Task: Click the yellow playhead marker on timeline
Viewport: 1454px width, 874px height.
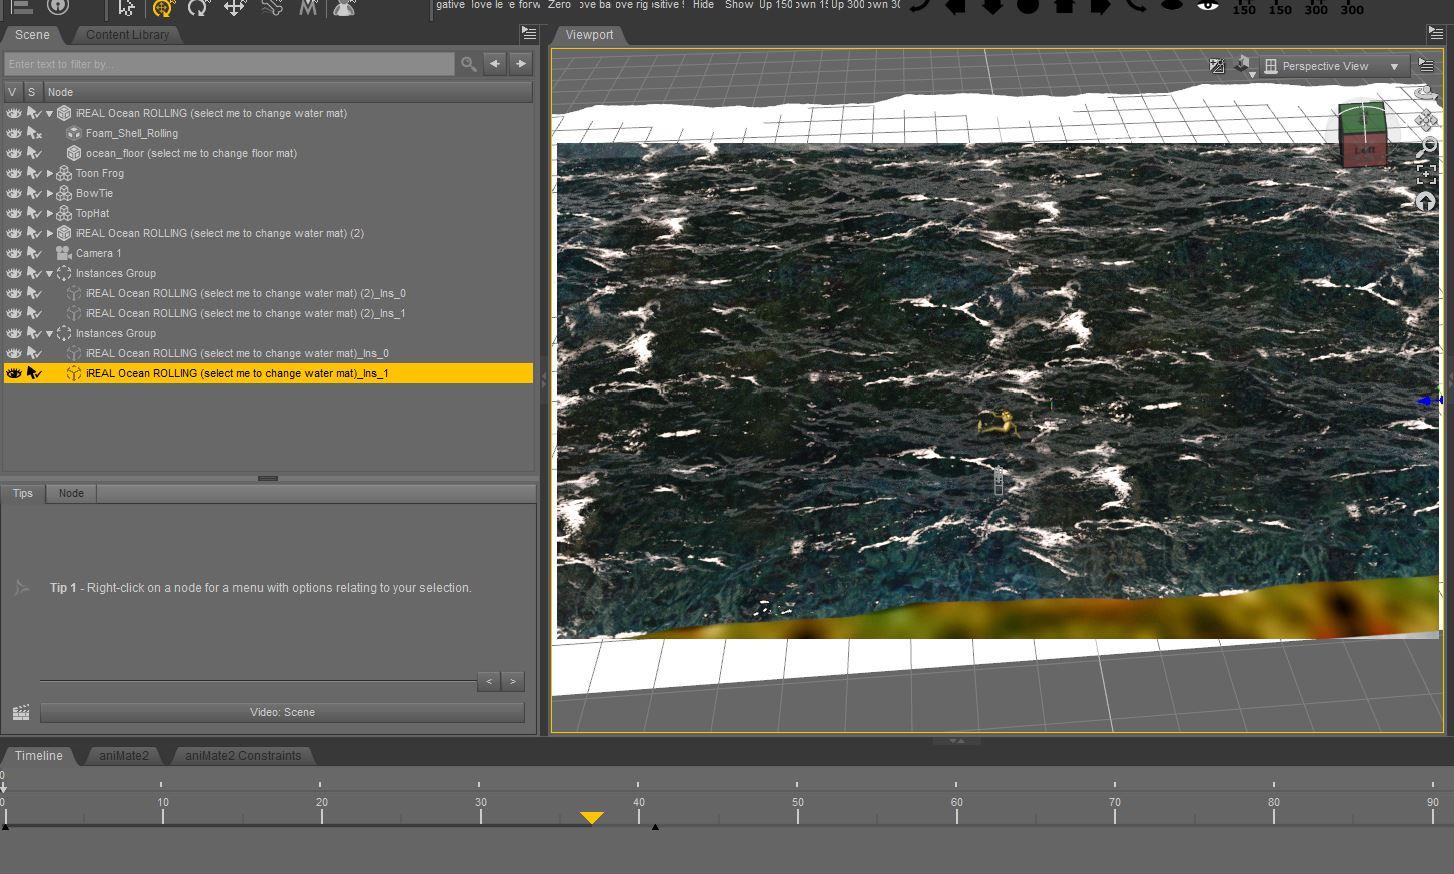Action: (592, 817)
